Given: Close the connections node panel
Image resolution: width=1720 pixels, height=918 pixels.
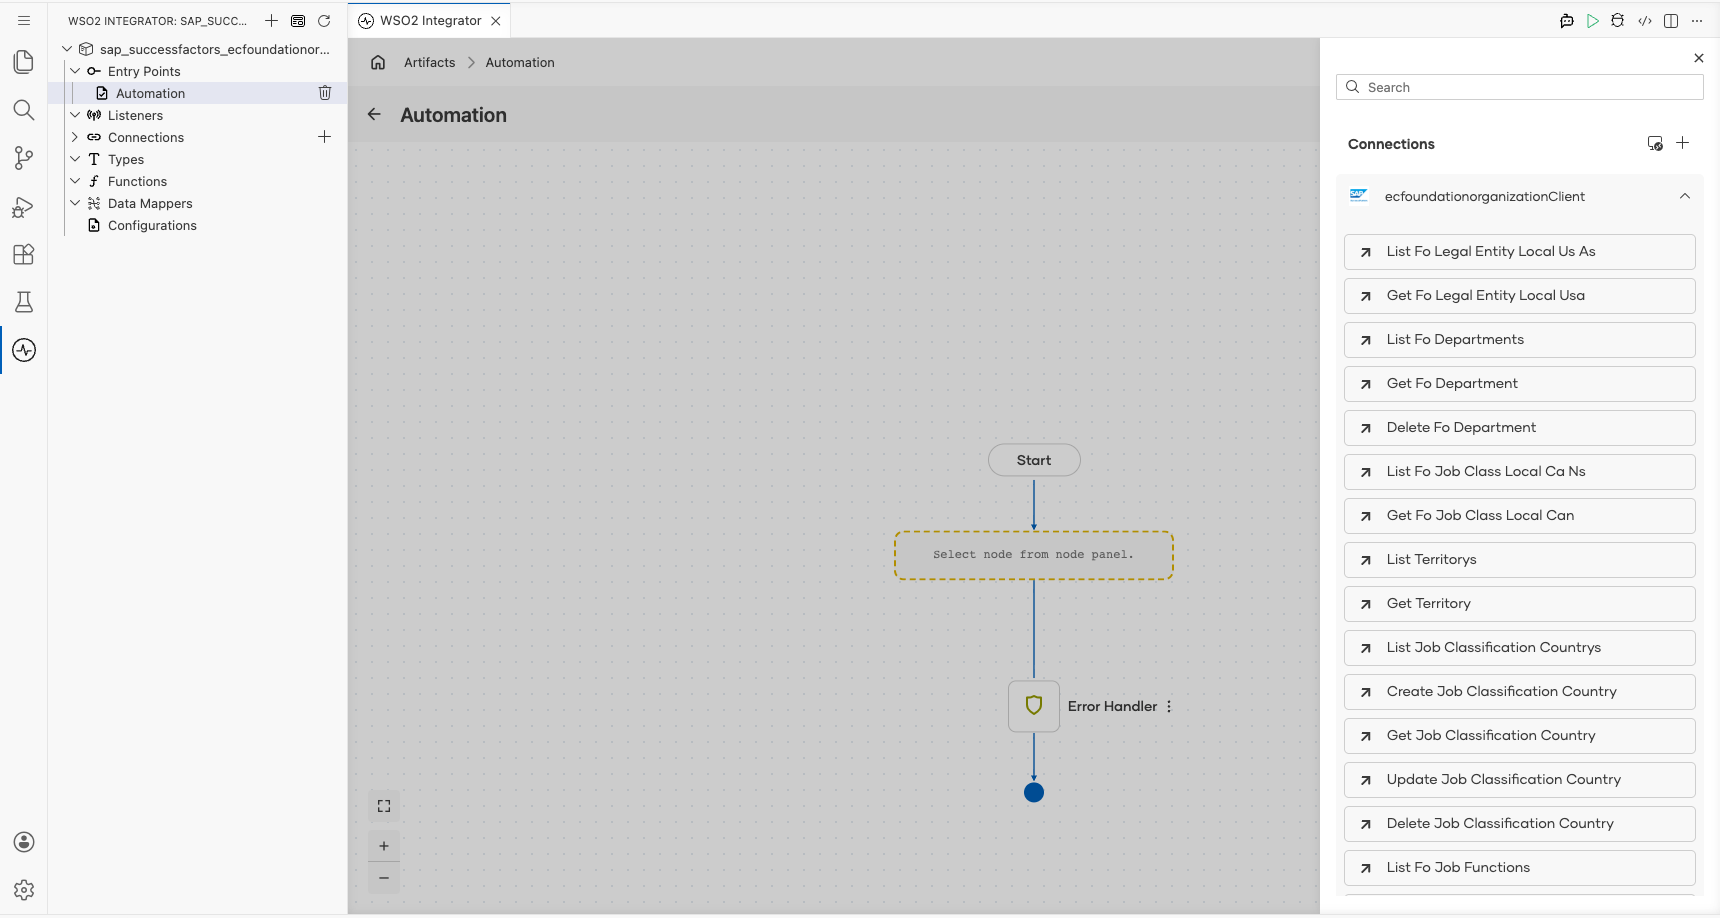Looking at the screenshot, I should click(x=1699, y=58).
